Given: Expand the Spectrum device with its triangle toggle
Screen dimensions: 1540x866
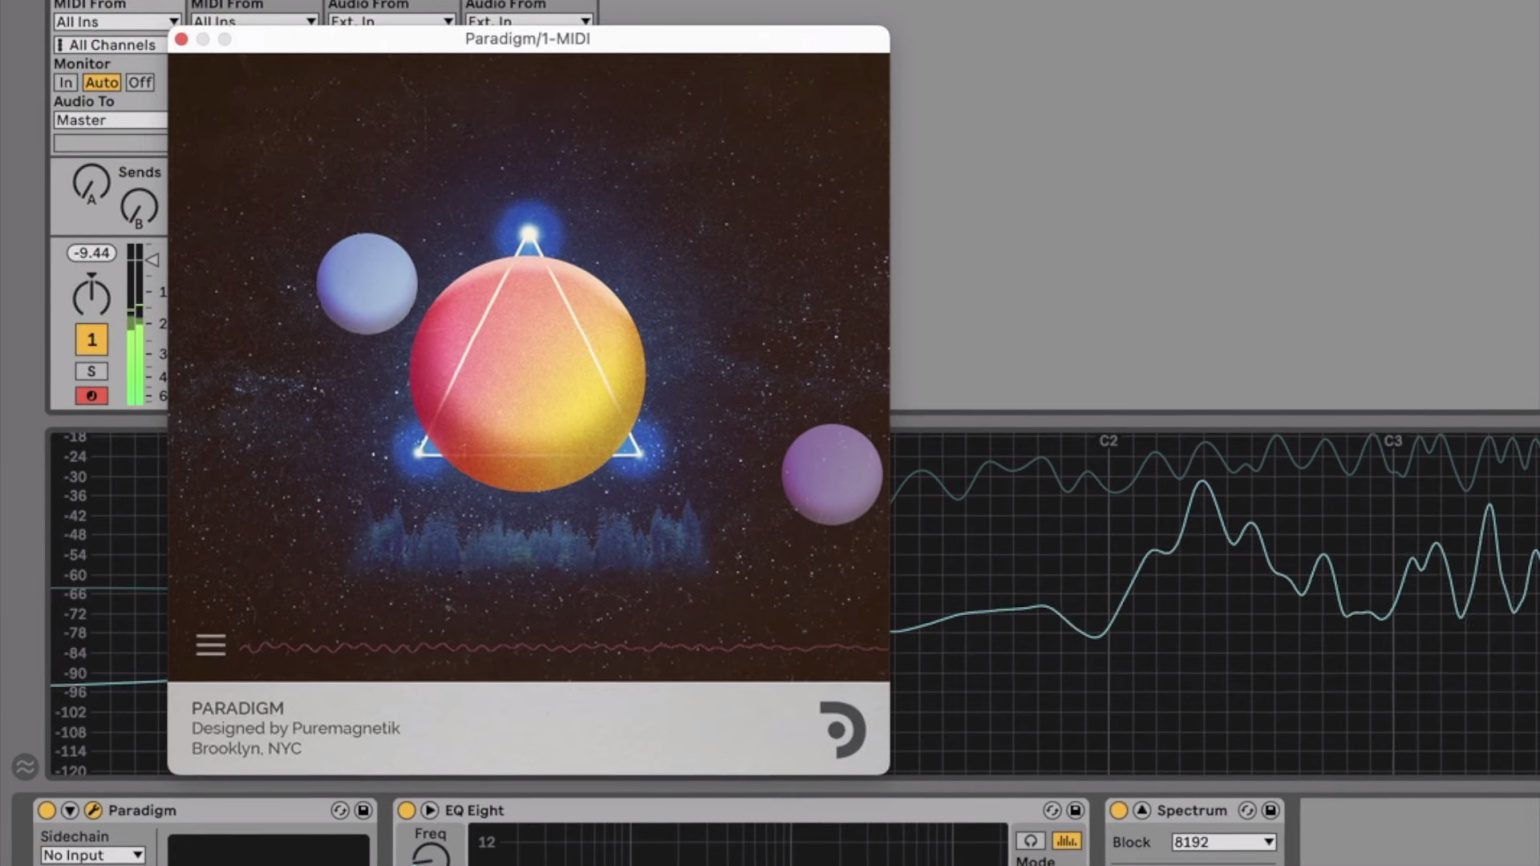Looking at the screenshot, I should (x=1141, y=810).
